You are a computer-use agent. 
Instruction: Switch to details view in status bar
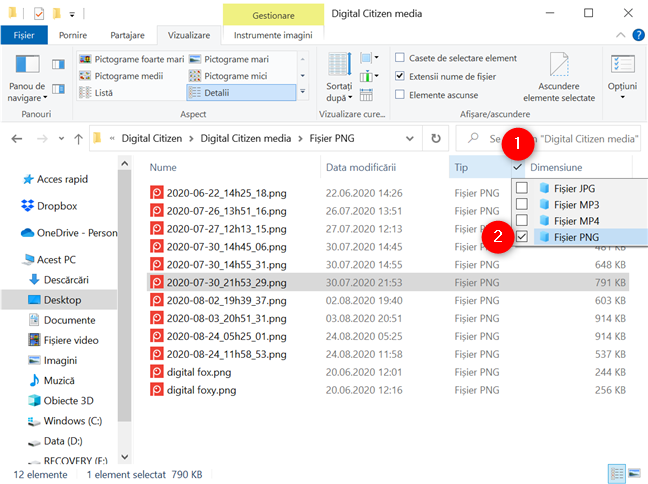coord(617,474)
